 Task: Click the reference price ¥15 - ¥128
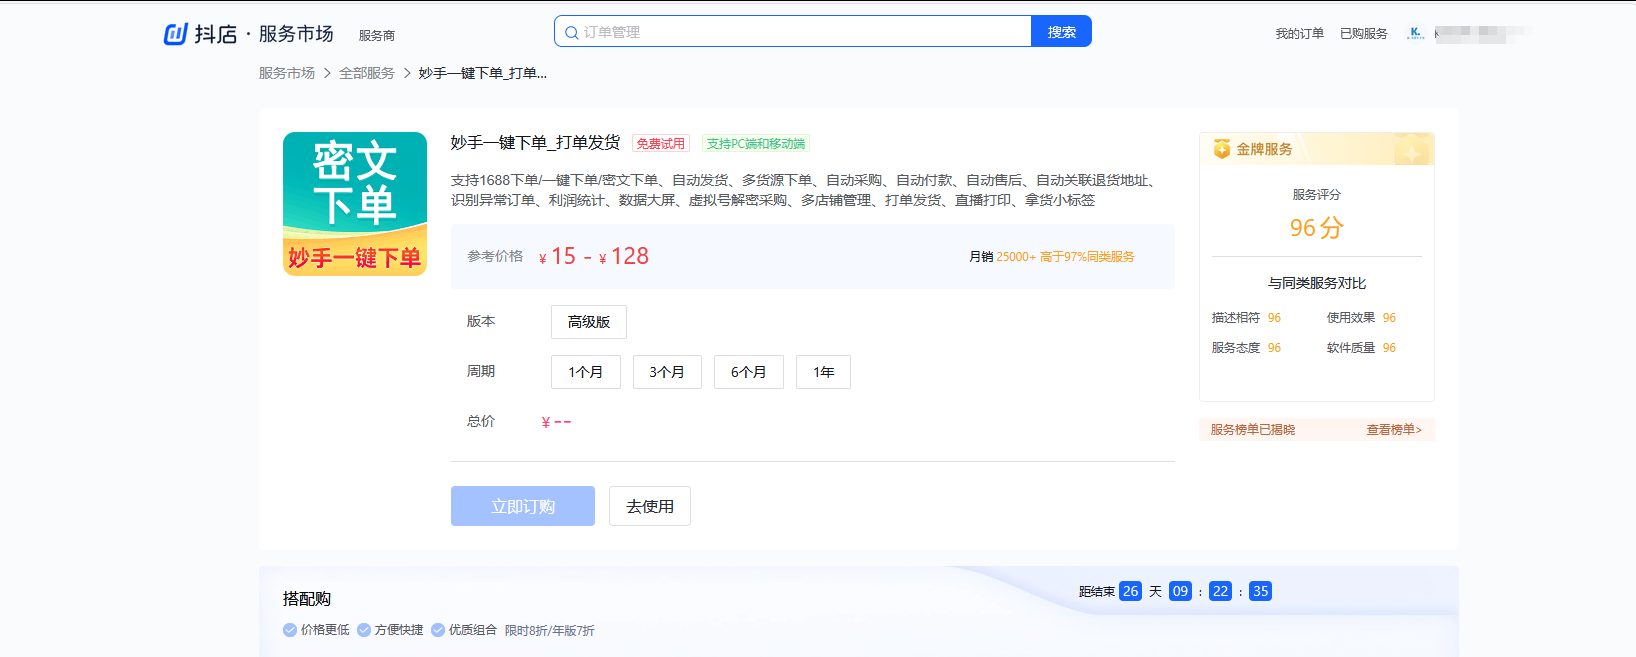tap(594, 256)
